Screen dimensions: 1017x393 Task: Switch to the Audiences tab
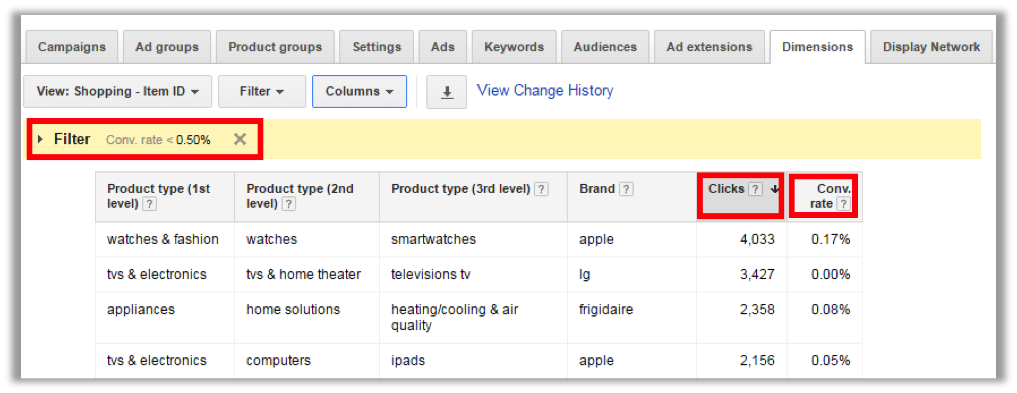[605, 47]
